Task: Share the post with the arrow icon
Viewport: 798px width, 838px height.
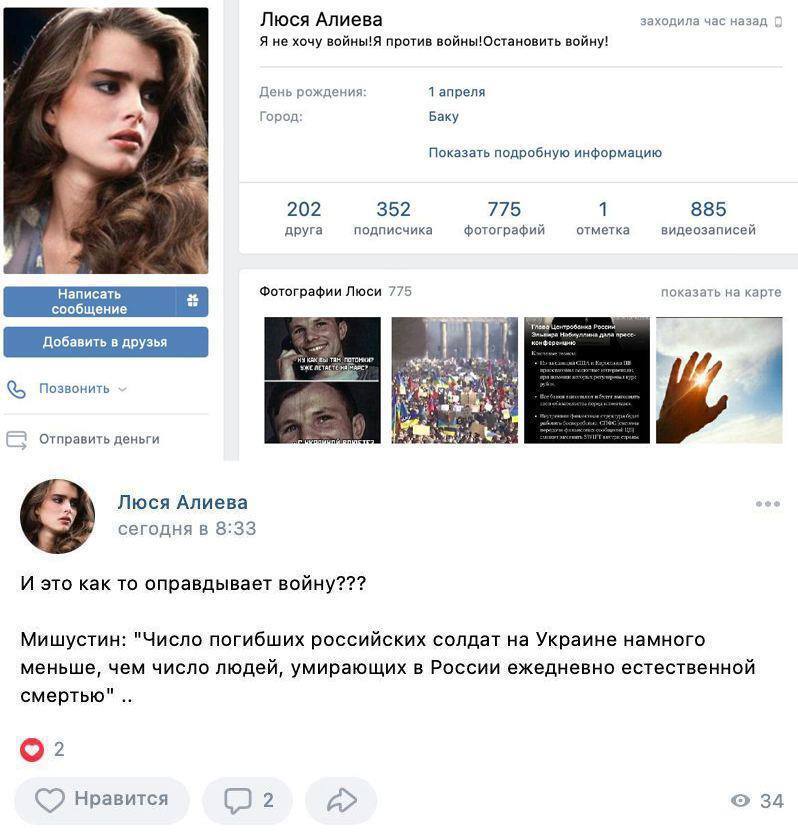Action: (x=342, y=800)
